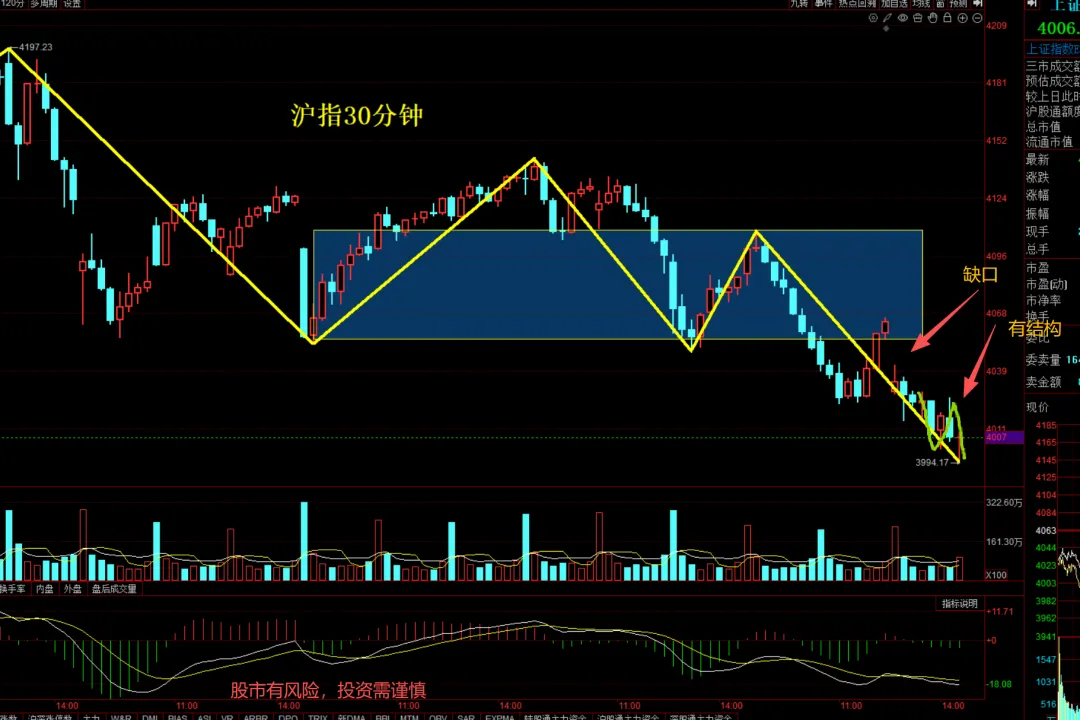1080x720 pixels.
Task: Click 加自选 to add to watchlist
Action: (x=894, y=3)
